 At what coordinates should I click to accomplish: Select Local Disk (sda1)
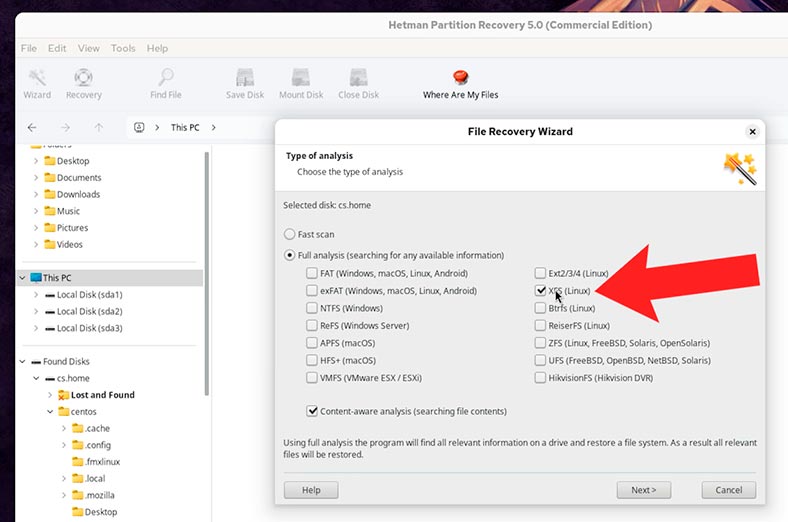(x=89, y=295)
